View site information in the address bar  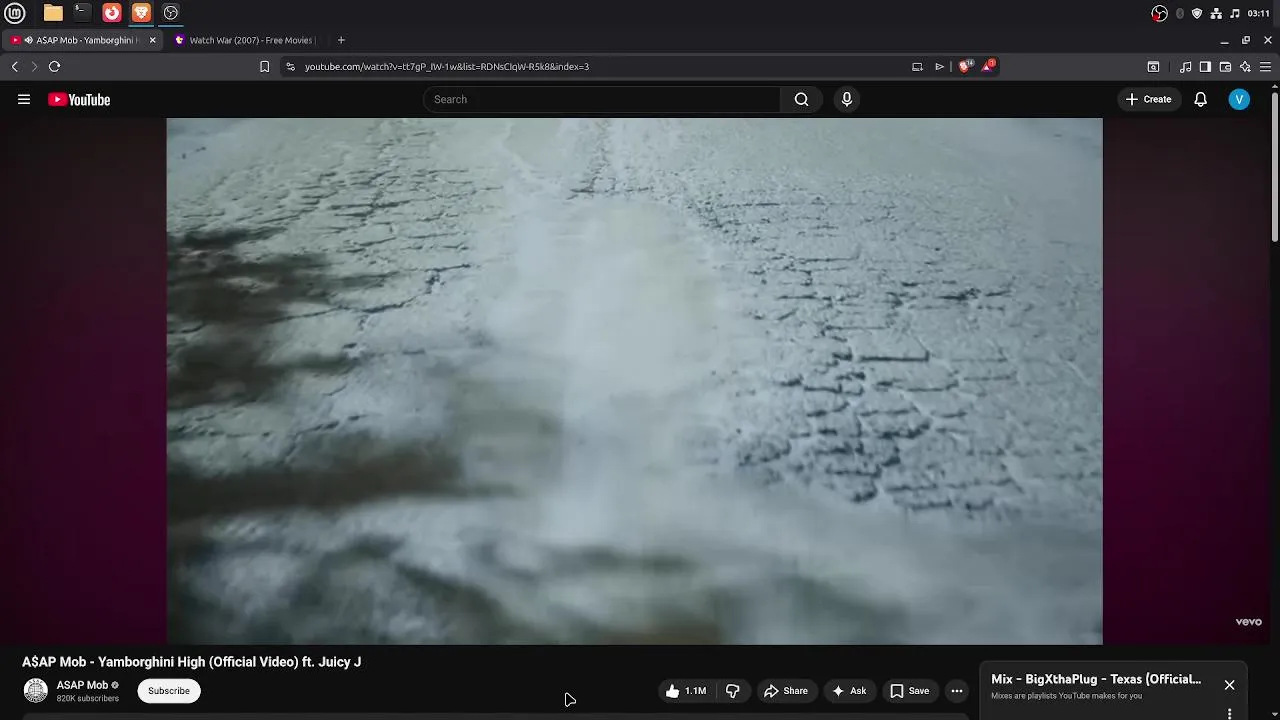(x=290, y=66)
